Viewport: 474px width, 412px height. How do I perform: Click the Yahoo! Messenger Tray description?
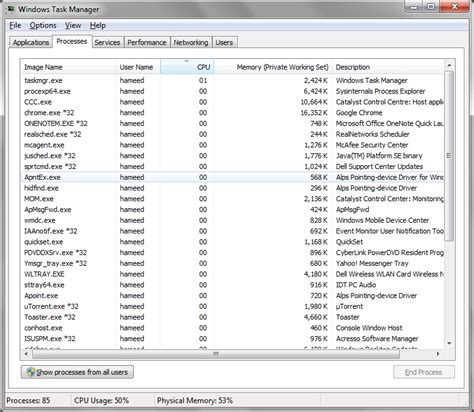(x=372, y=263)
